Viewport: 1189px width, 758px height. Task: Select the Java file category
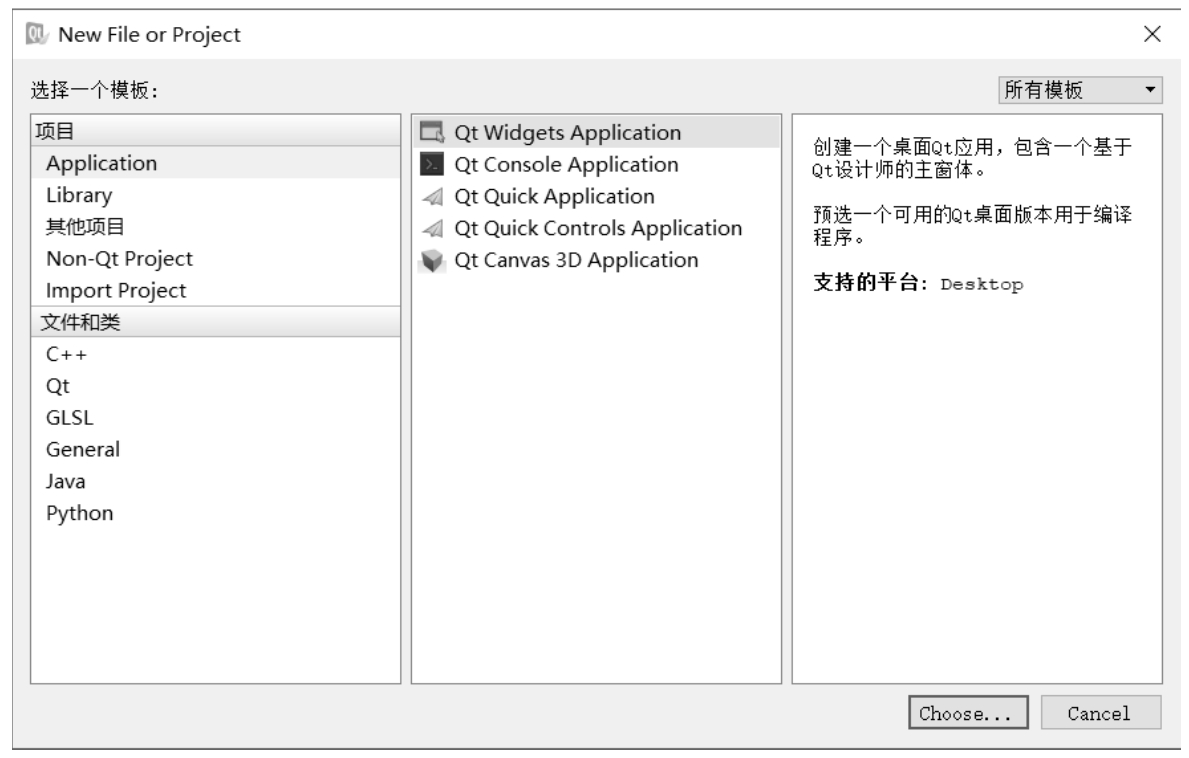[x=215, y=481]
